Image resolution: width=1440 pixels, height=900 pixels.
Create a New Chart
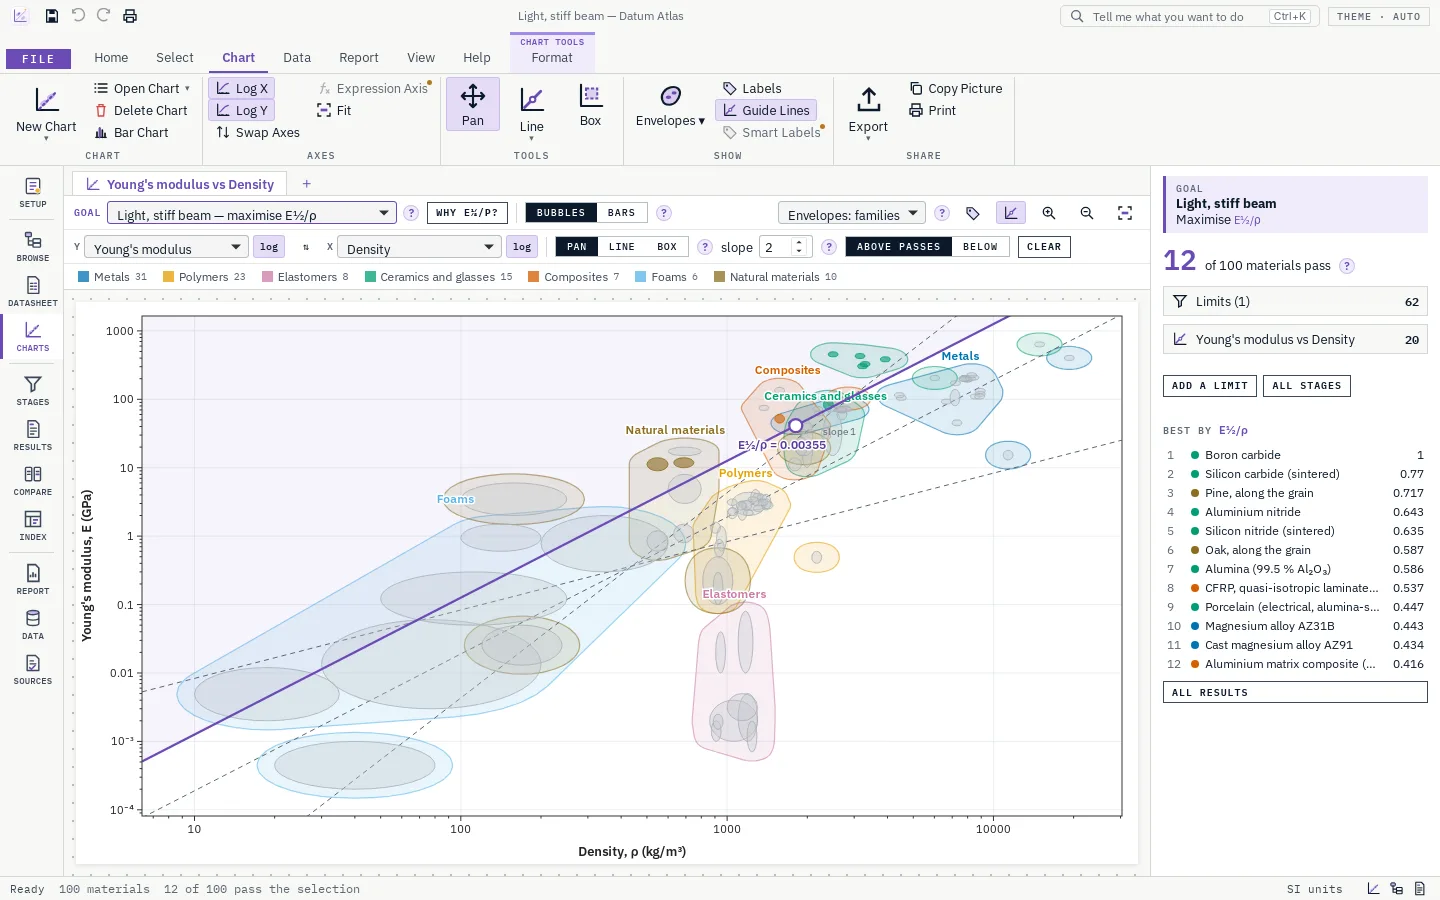click(46, 112)
